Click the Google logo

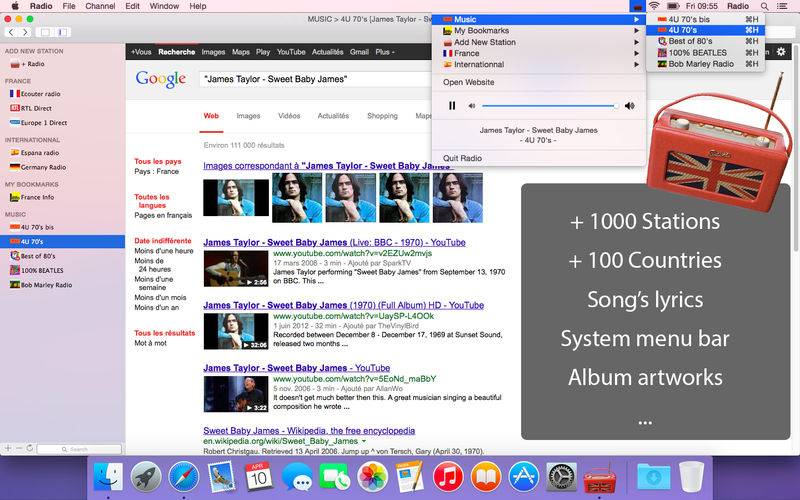[161, 80]
